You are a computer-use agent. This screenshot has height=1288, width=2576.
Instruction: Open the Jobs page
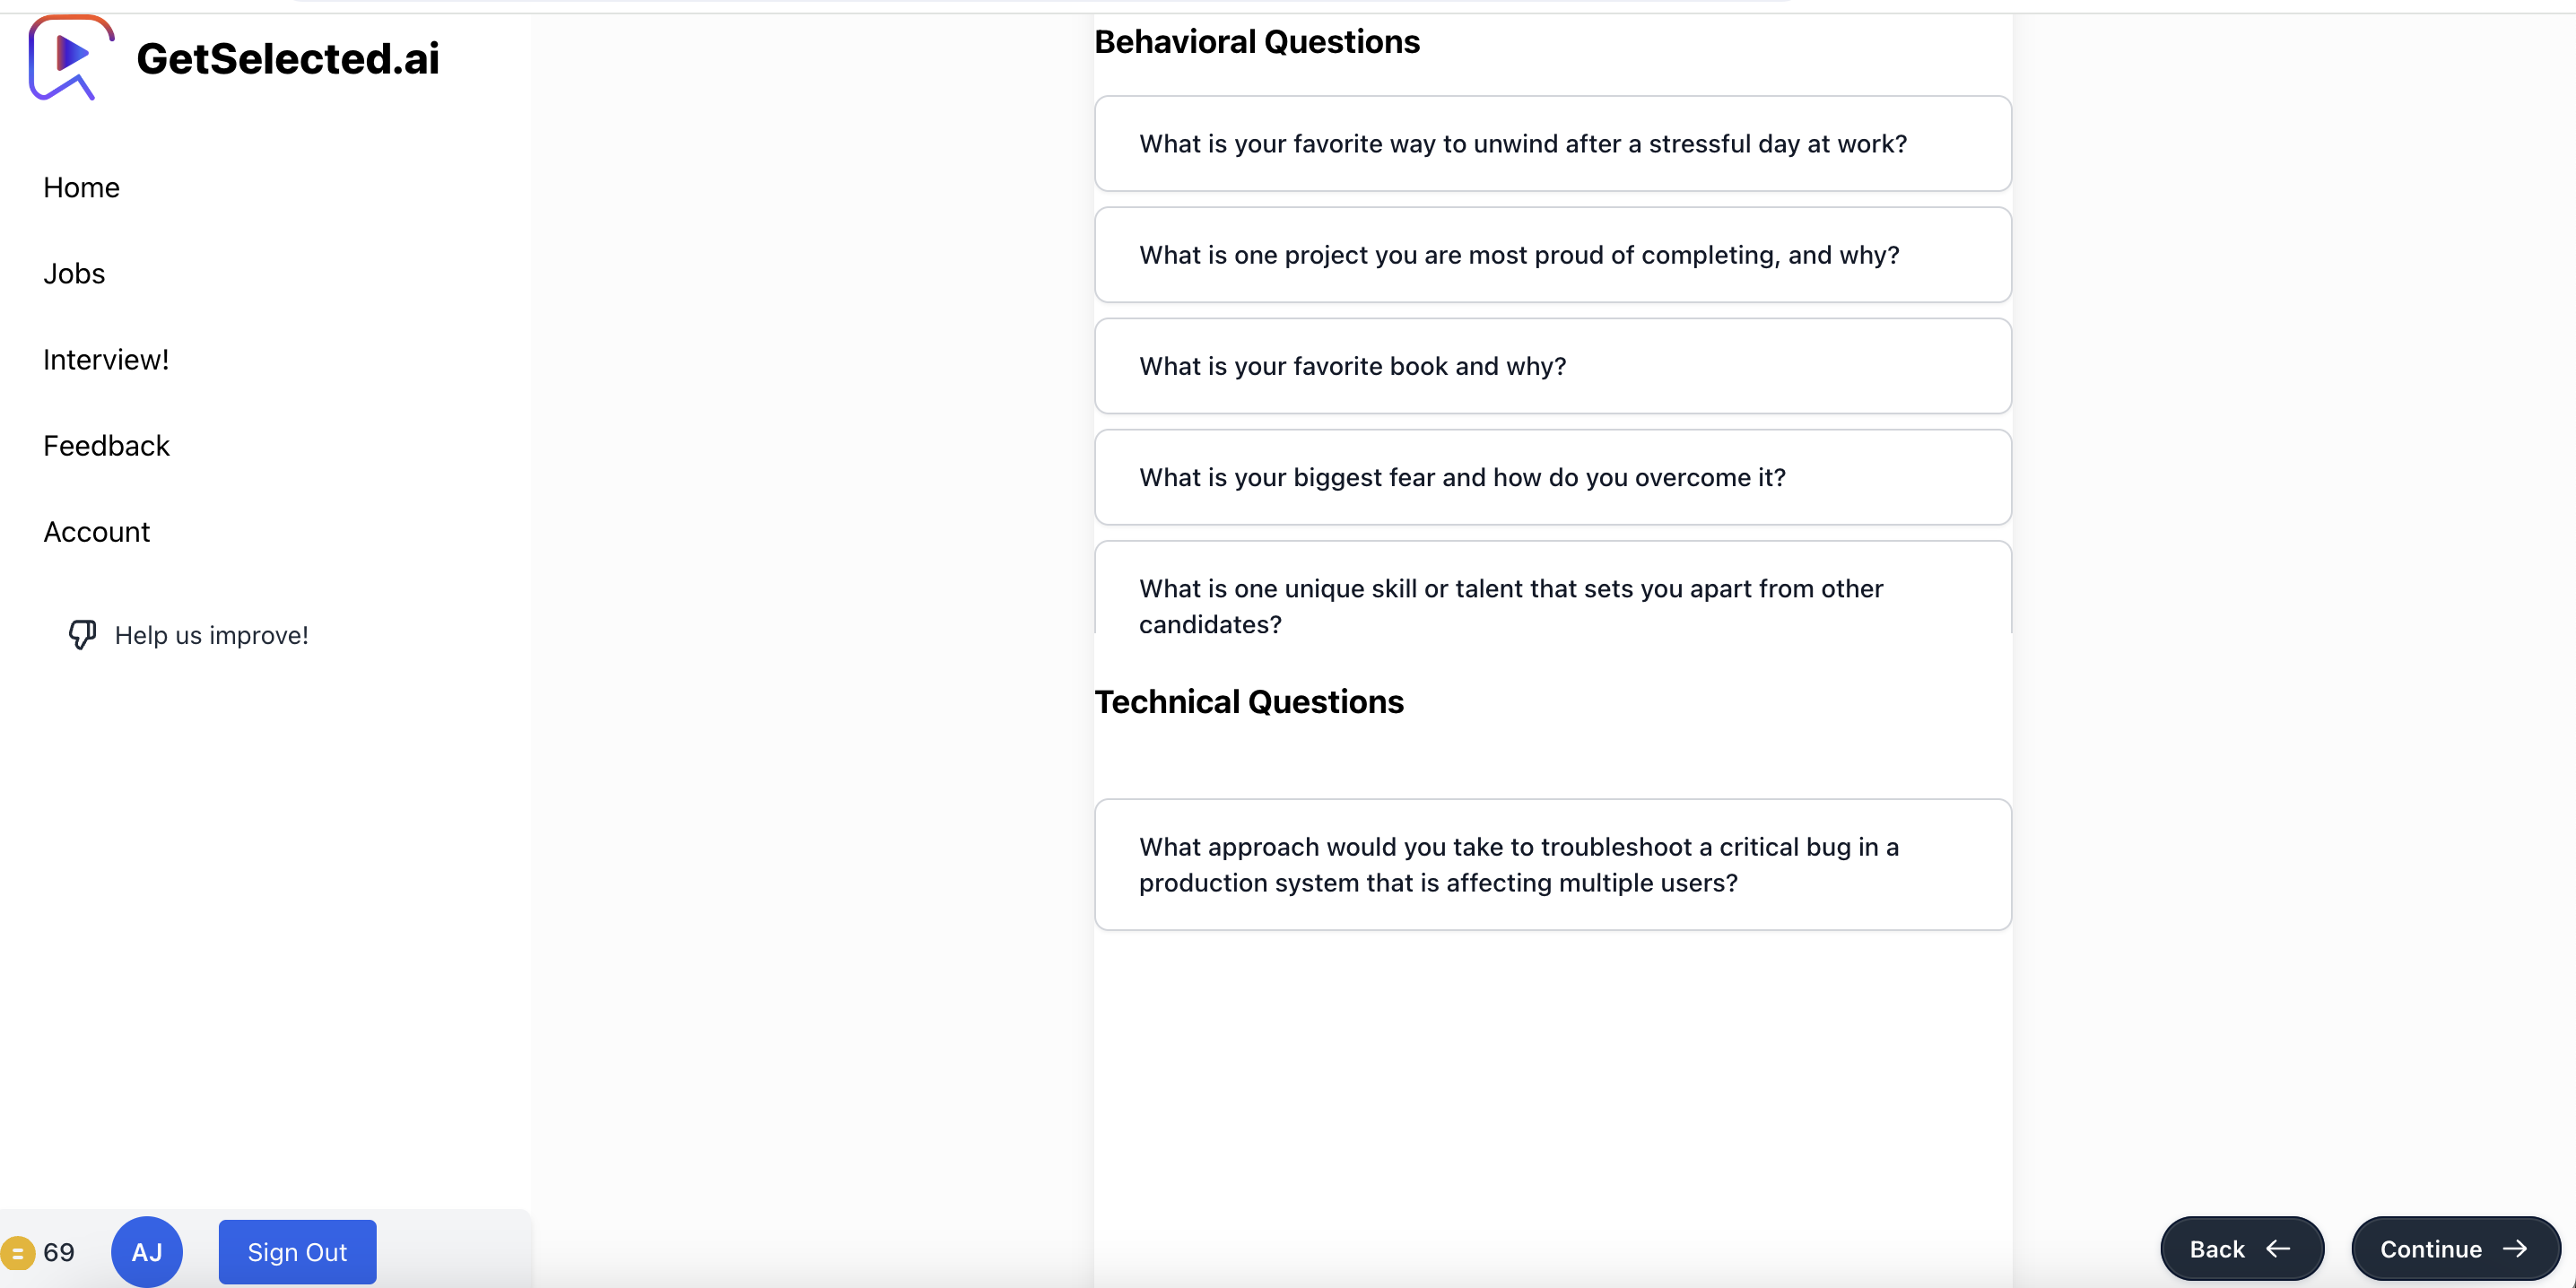click(x=74, y=273)
